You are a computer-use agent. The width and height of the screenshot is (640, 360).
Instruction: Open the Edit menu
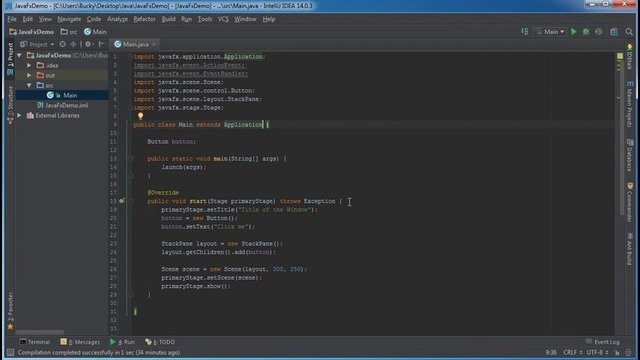click(27, 19)
